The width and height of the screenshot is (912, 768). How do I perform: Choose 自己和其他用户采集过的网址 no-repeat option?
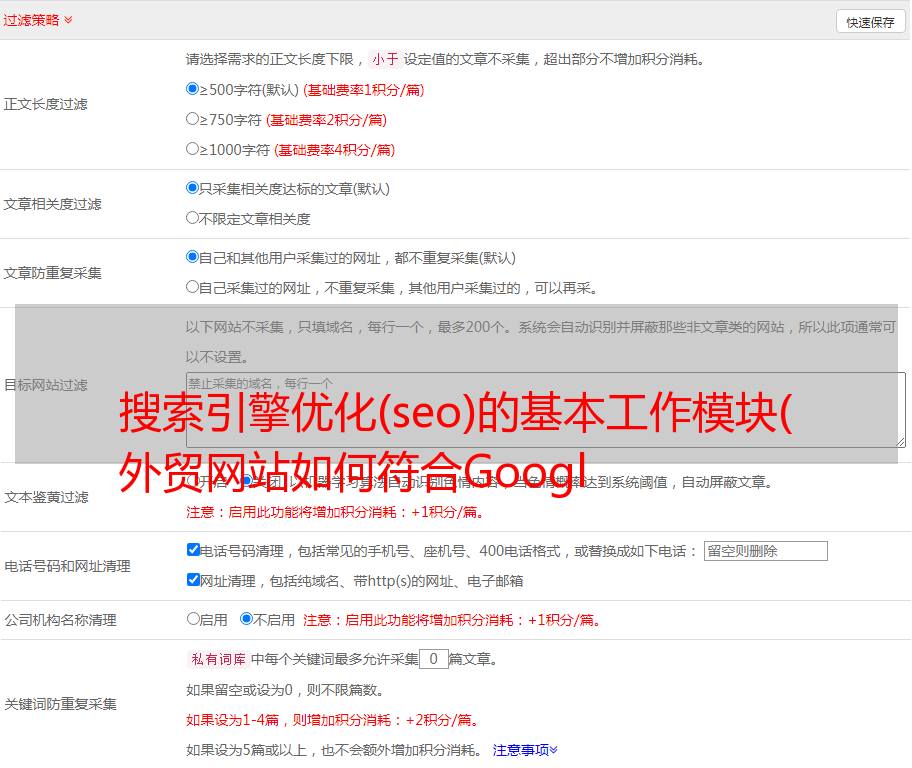(193, 257)
